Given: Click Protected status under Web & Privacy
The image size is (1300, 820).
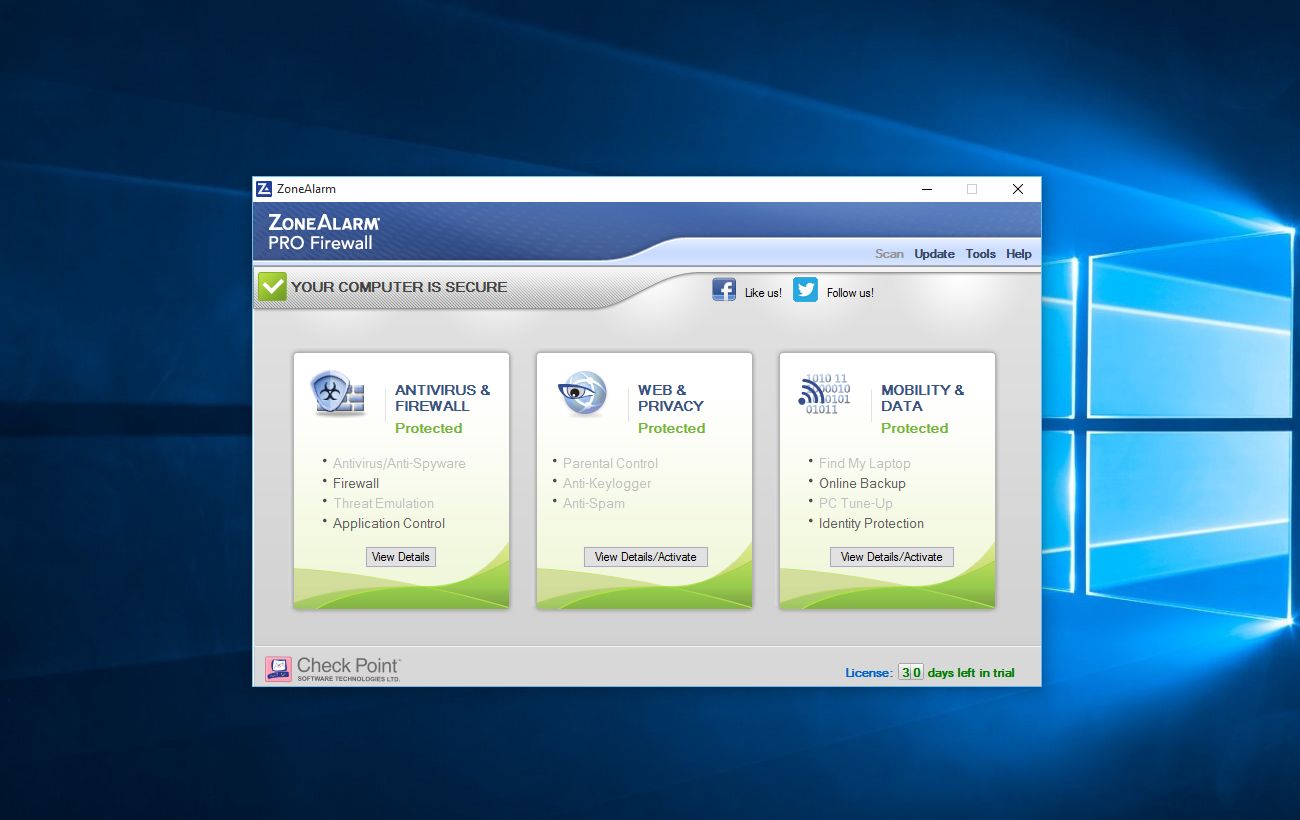Looking at the screenshot, I should click(672, 428).
